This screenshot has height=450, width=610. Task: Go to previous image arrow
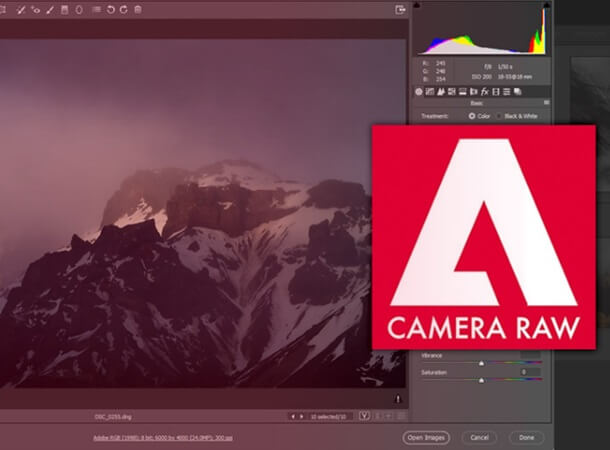[293, 417]
